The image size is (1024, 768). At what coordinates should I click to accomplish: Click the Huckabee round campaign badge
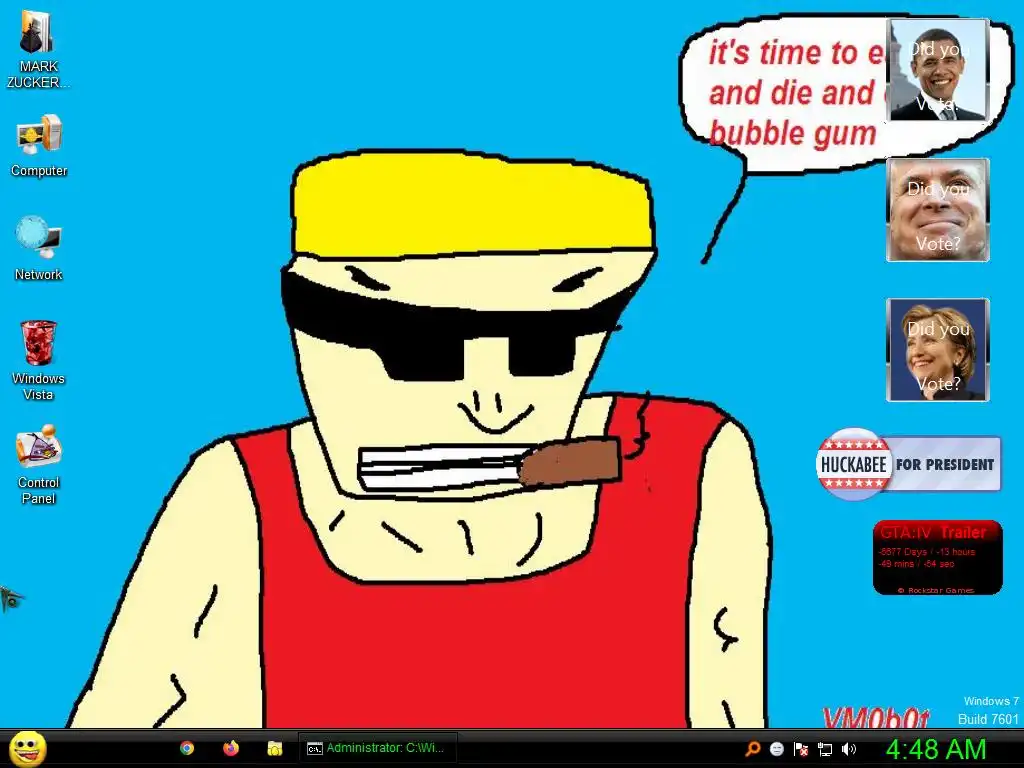pyautogui.click(x=854, y=464)
